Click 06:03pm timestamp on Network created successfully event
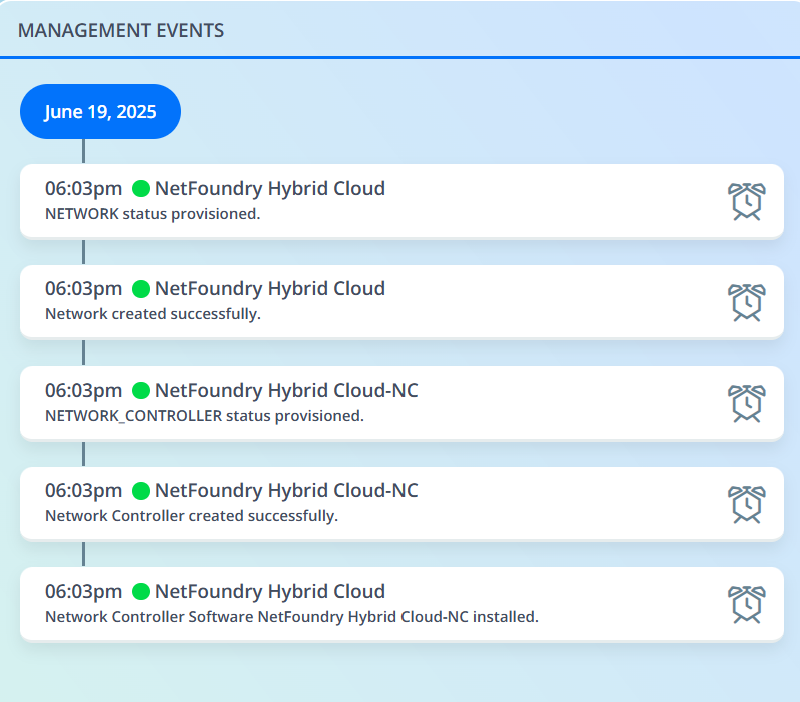This screenshot has width=800, height=702. click(84, 289)
